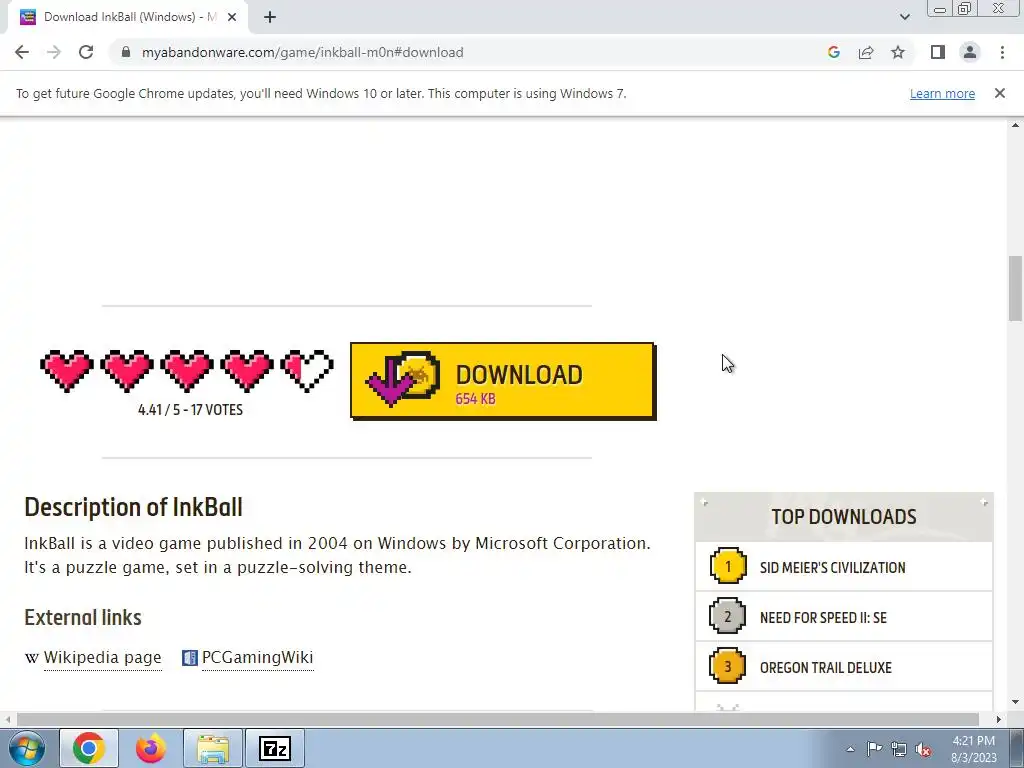
Task: Click the External links heading
Action: point(83,618)
